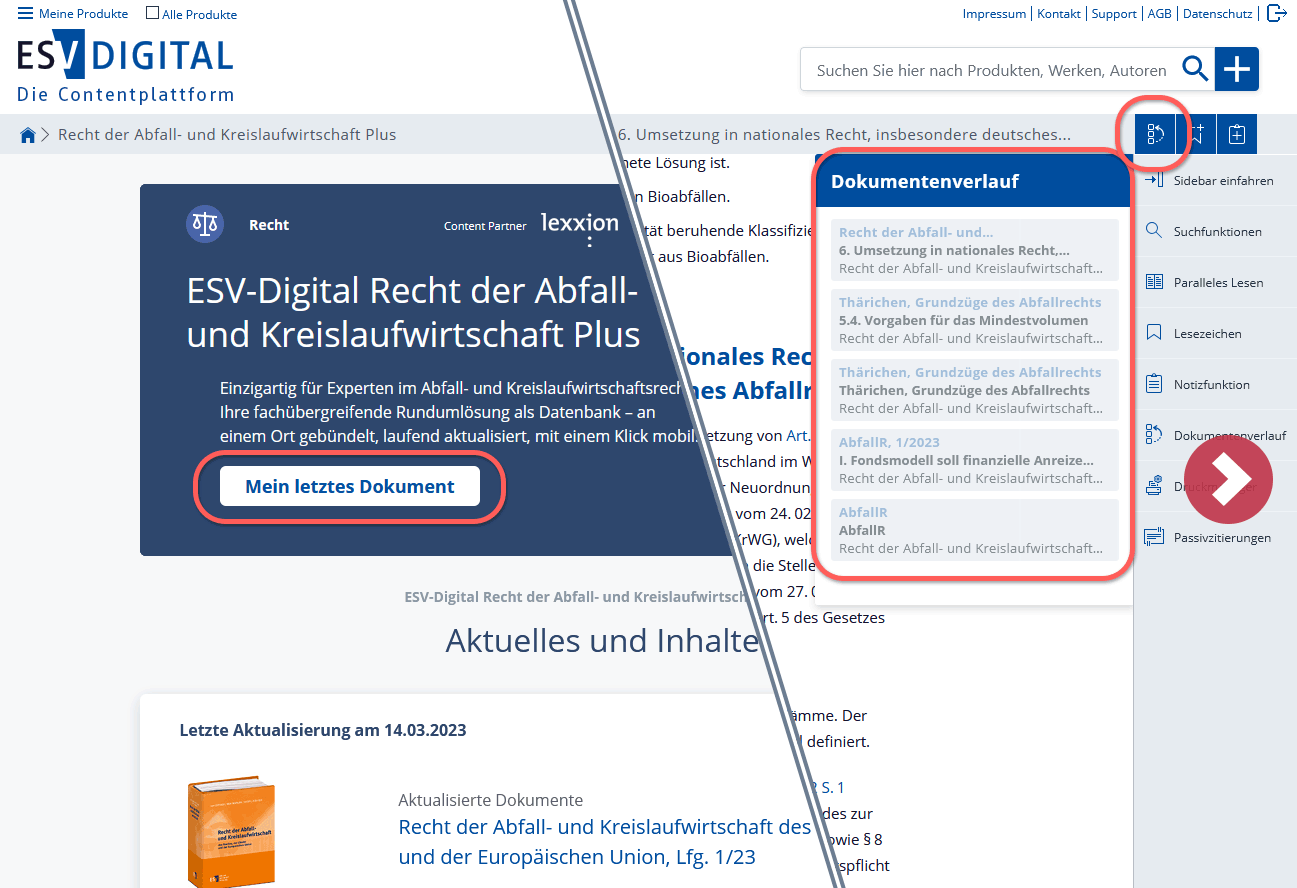Open the Meine Produkte hamburger menu

click(x=27, y=13)
